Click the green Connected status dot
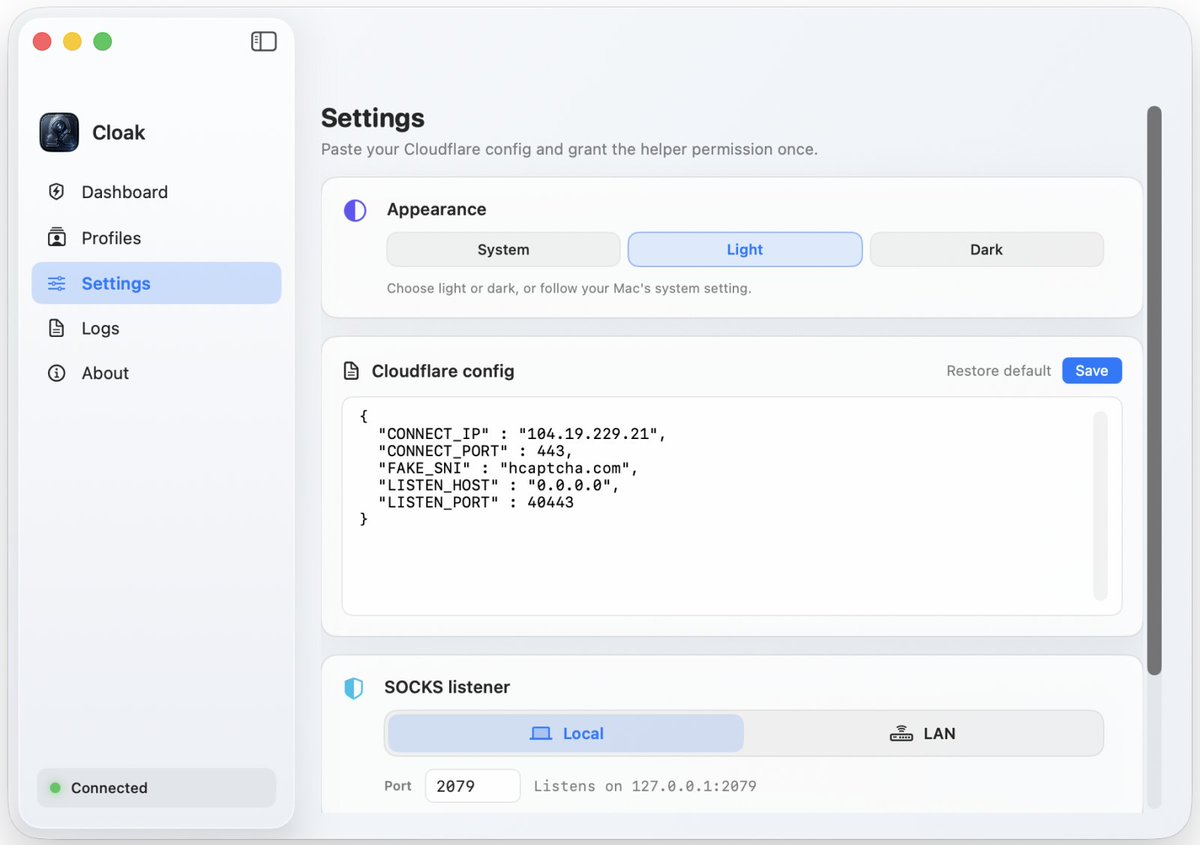This screenshot has height=845, width=1200. click(x=55, y=788)
